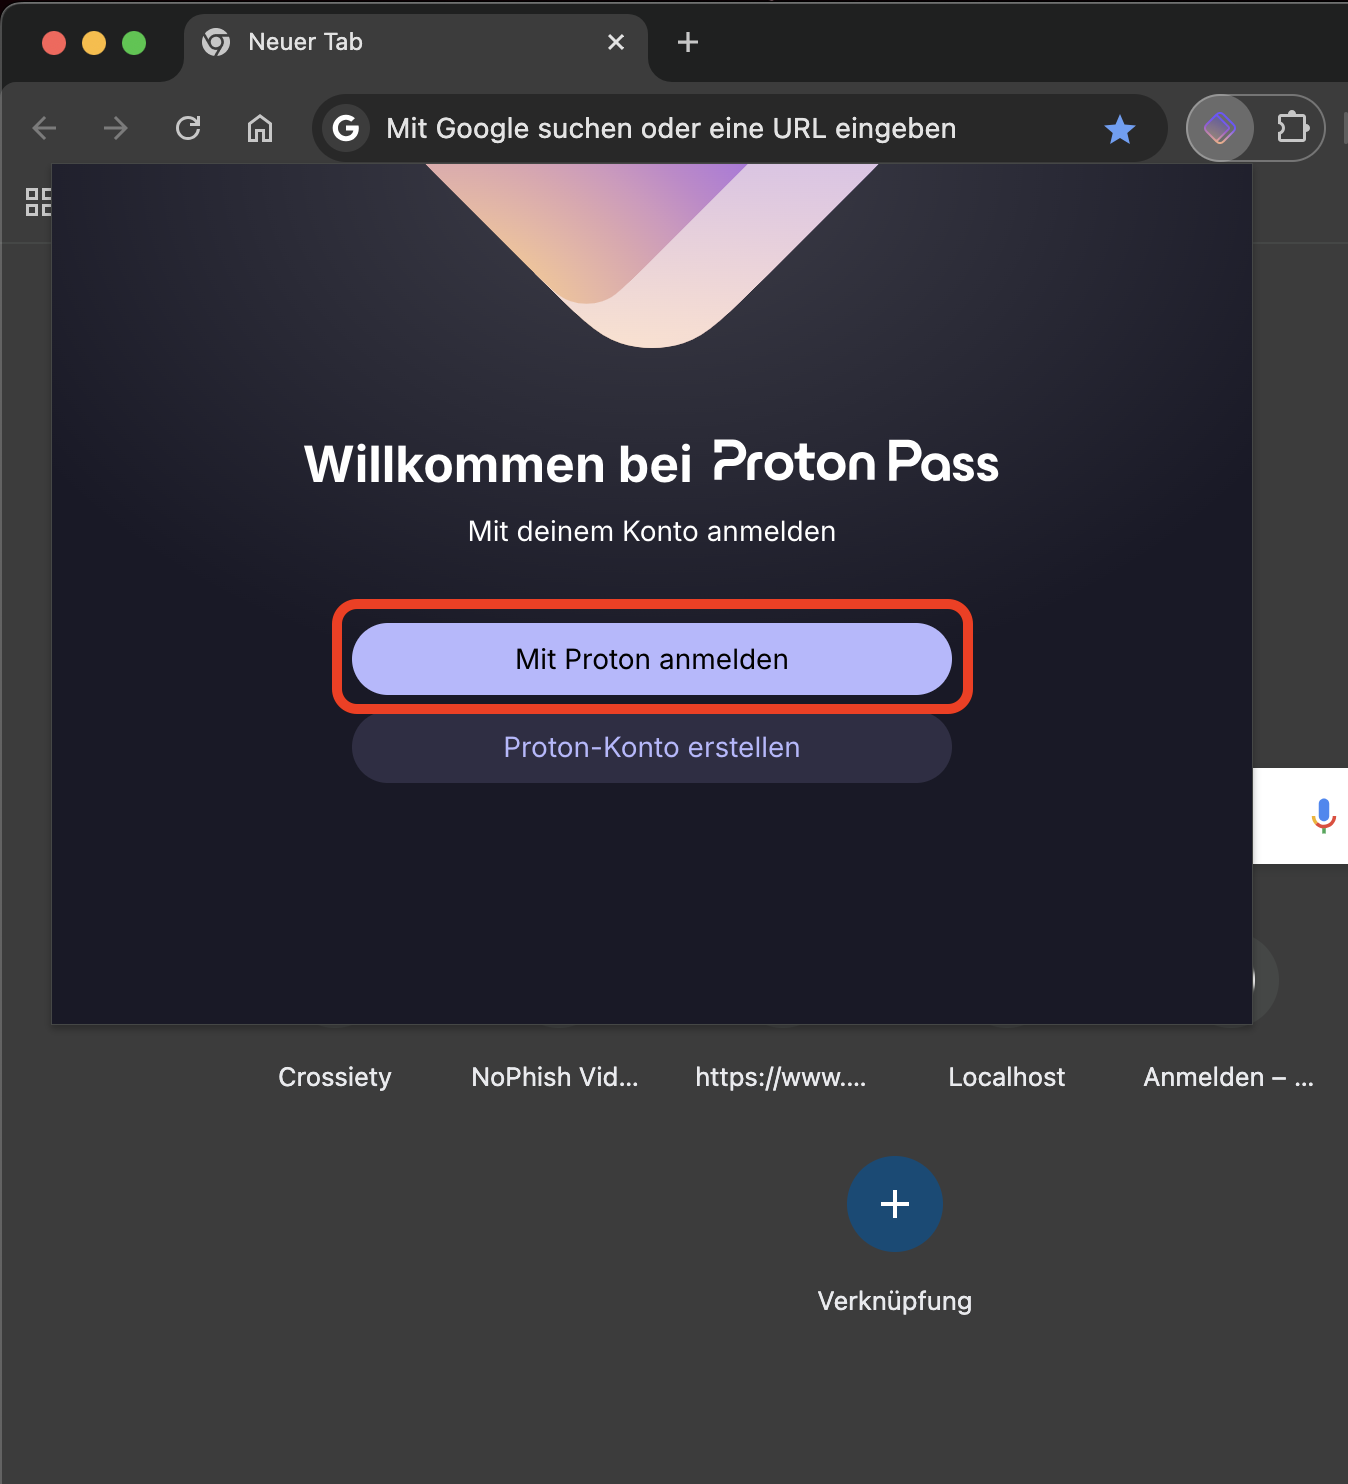Click the green maximize window button
Viewport: 1348px width, 1484px height.
(134, 43)
